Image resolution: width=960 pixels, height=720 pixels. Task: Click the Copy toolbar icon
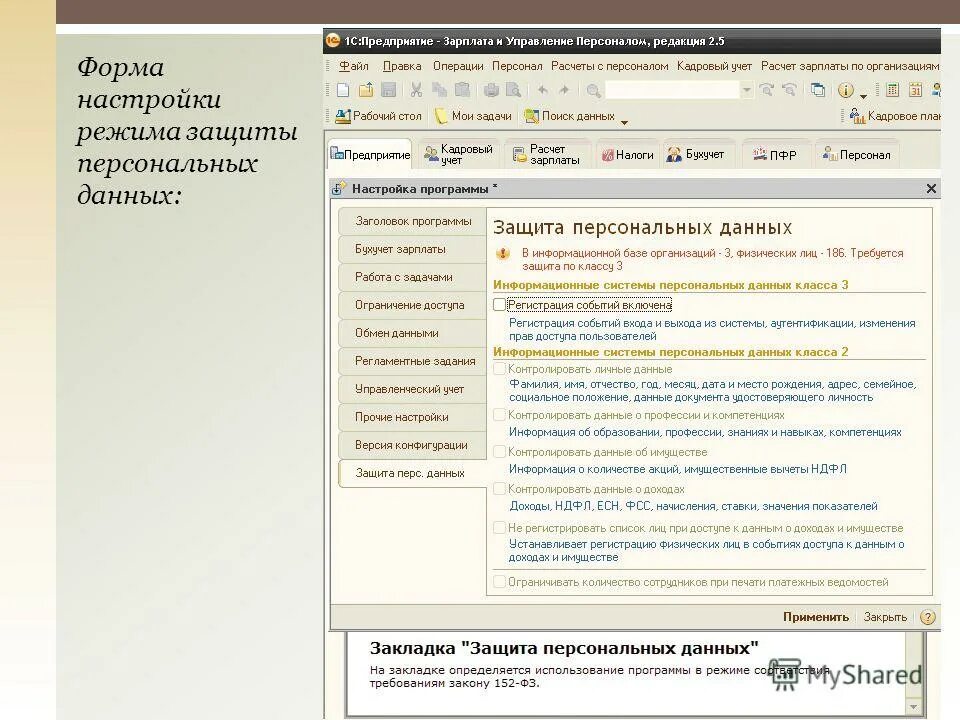[439, 91]
